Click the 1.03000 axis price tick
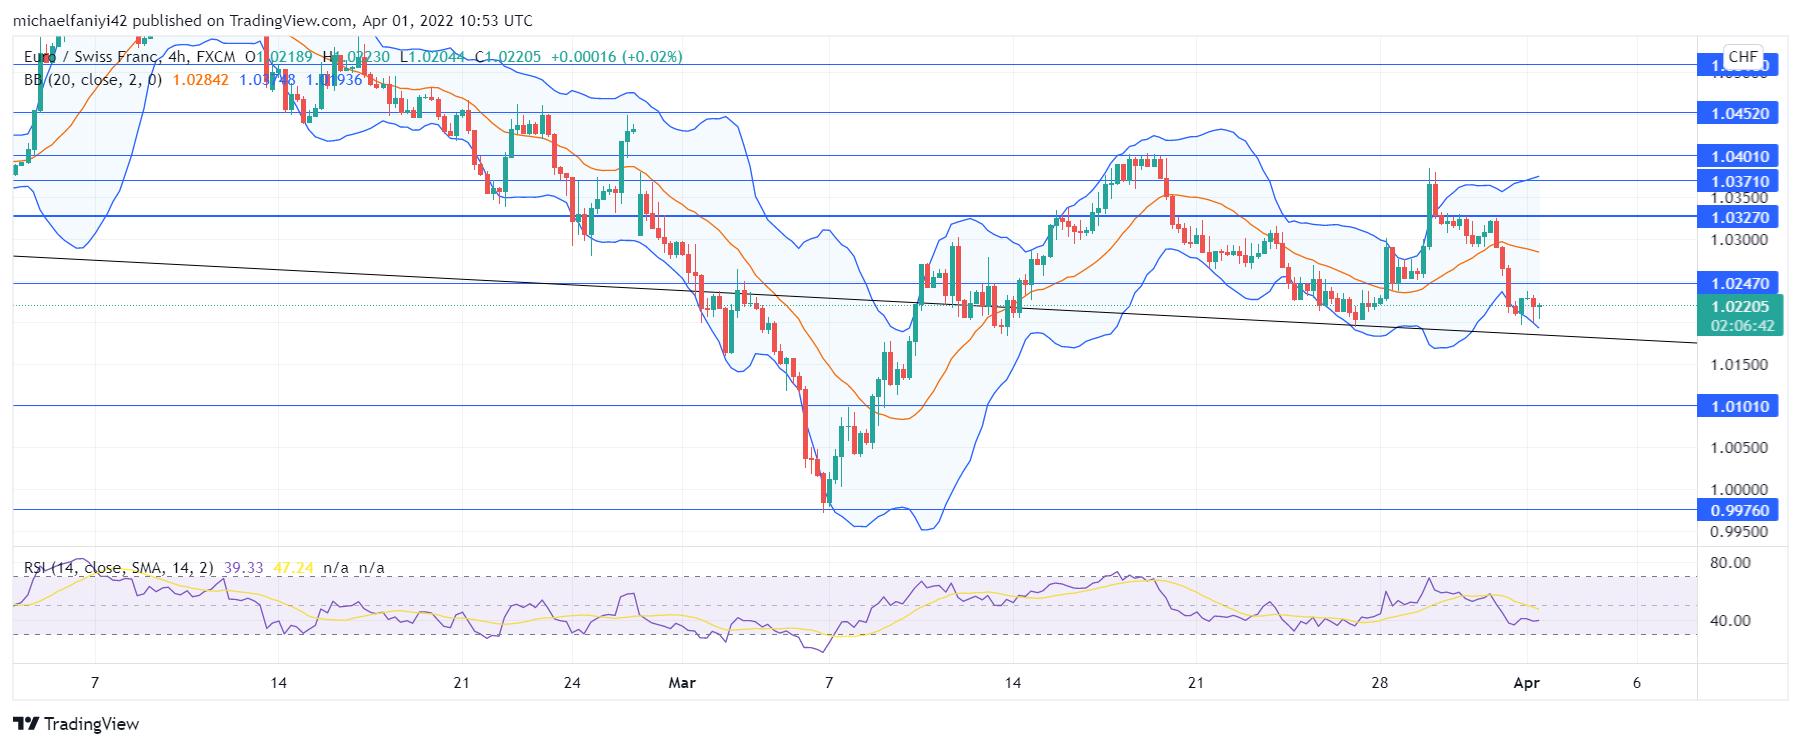 tap(1739, 240)
